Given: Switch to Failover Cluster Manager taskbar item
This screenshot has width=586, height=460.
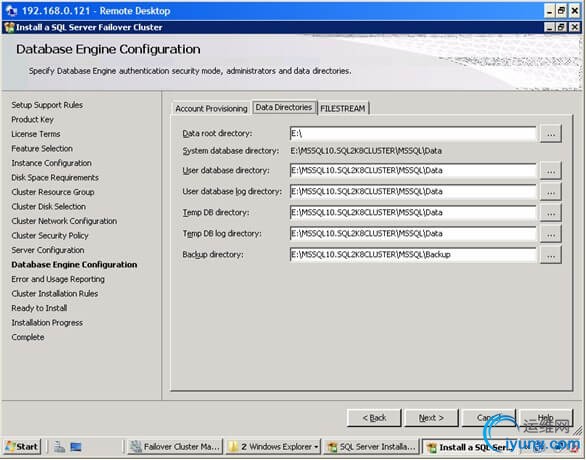Looking at the screenshot, I should click(175, 447).
